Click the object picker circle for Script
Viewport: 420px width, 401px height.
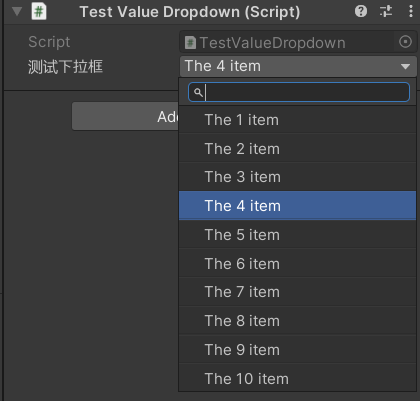(405, 42)
